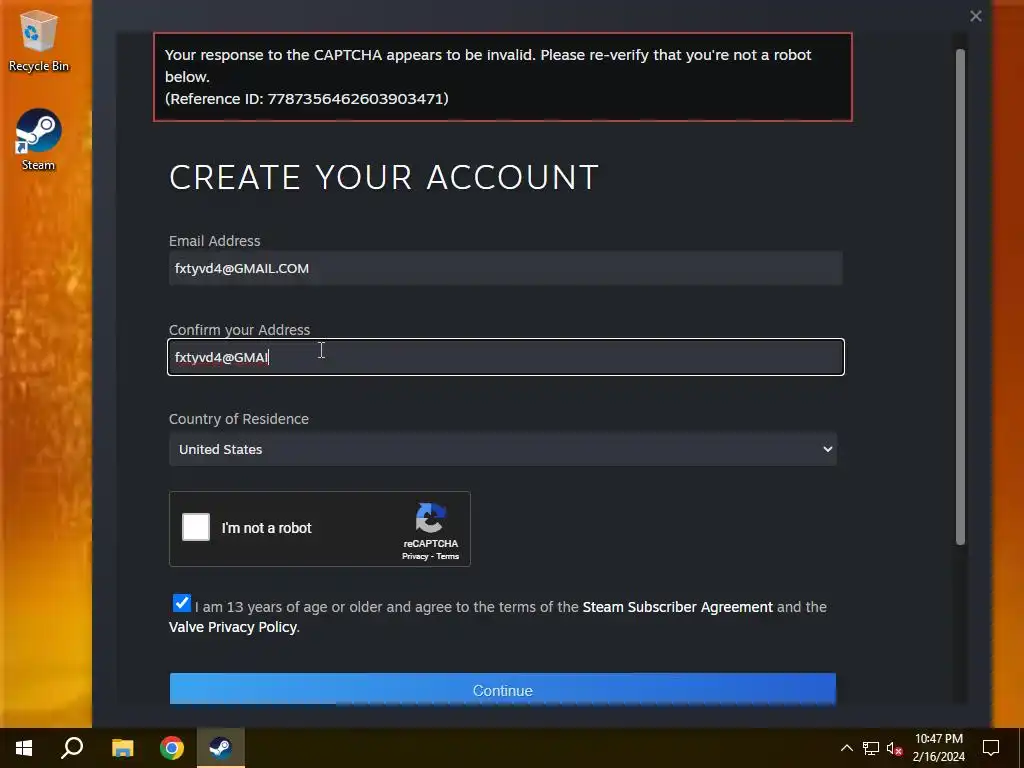
Task: Click the reCAPTCHA logo
Action: 431,518
